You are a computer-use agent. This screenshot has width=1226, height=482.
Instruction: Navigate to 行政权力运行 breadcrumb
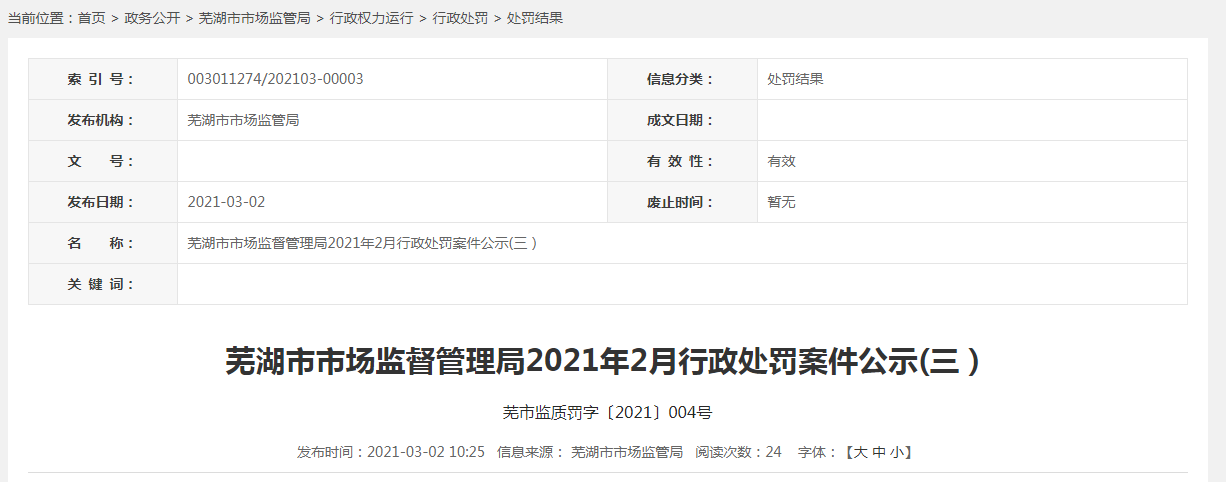click(x=371, y=18)
